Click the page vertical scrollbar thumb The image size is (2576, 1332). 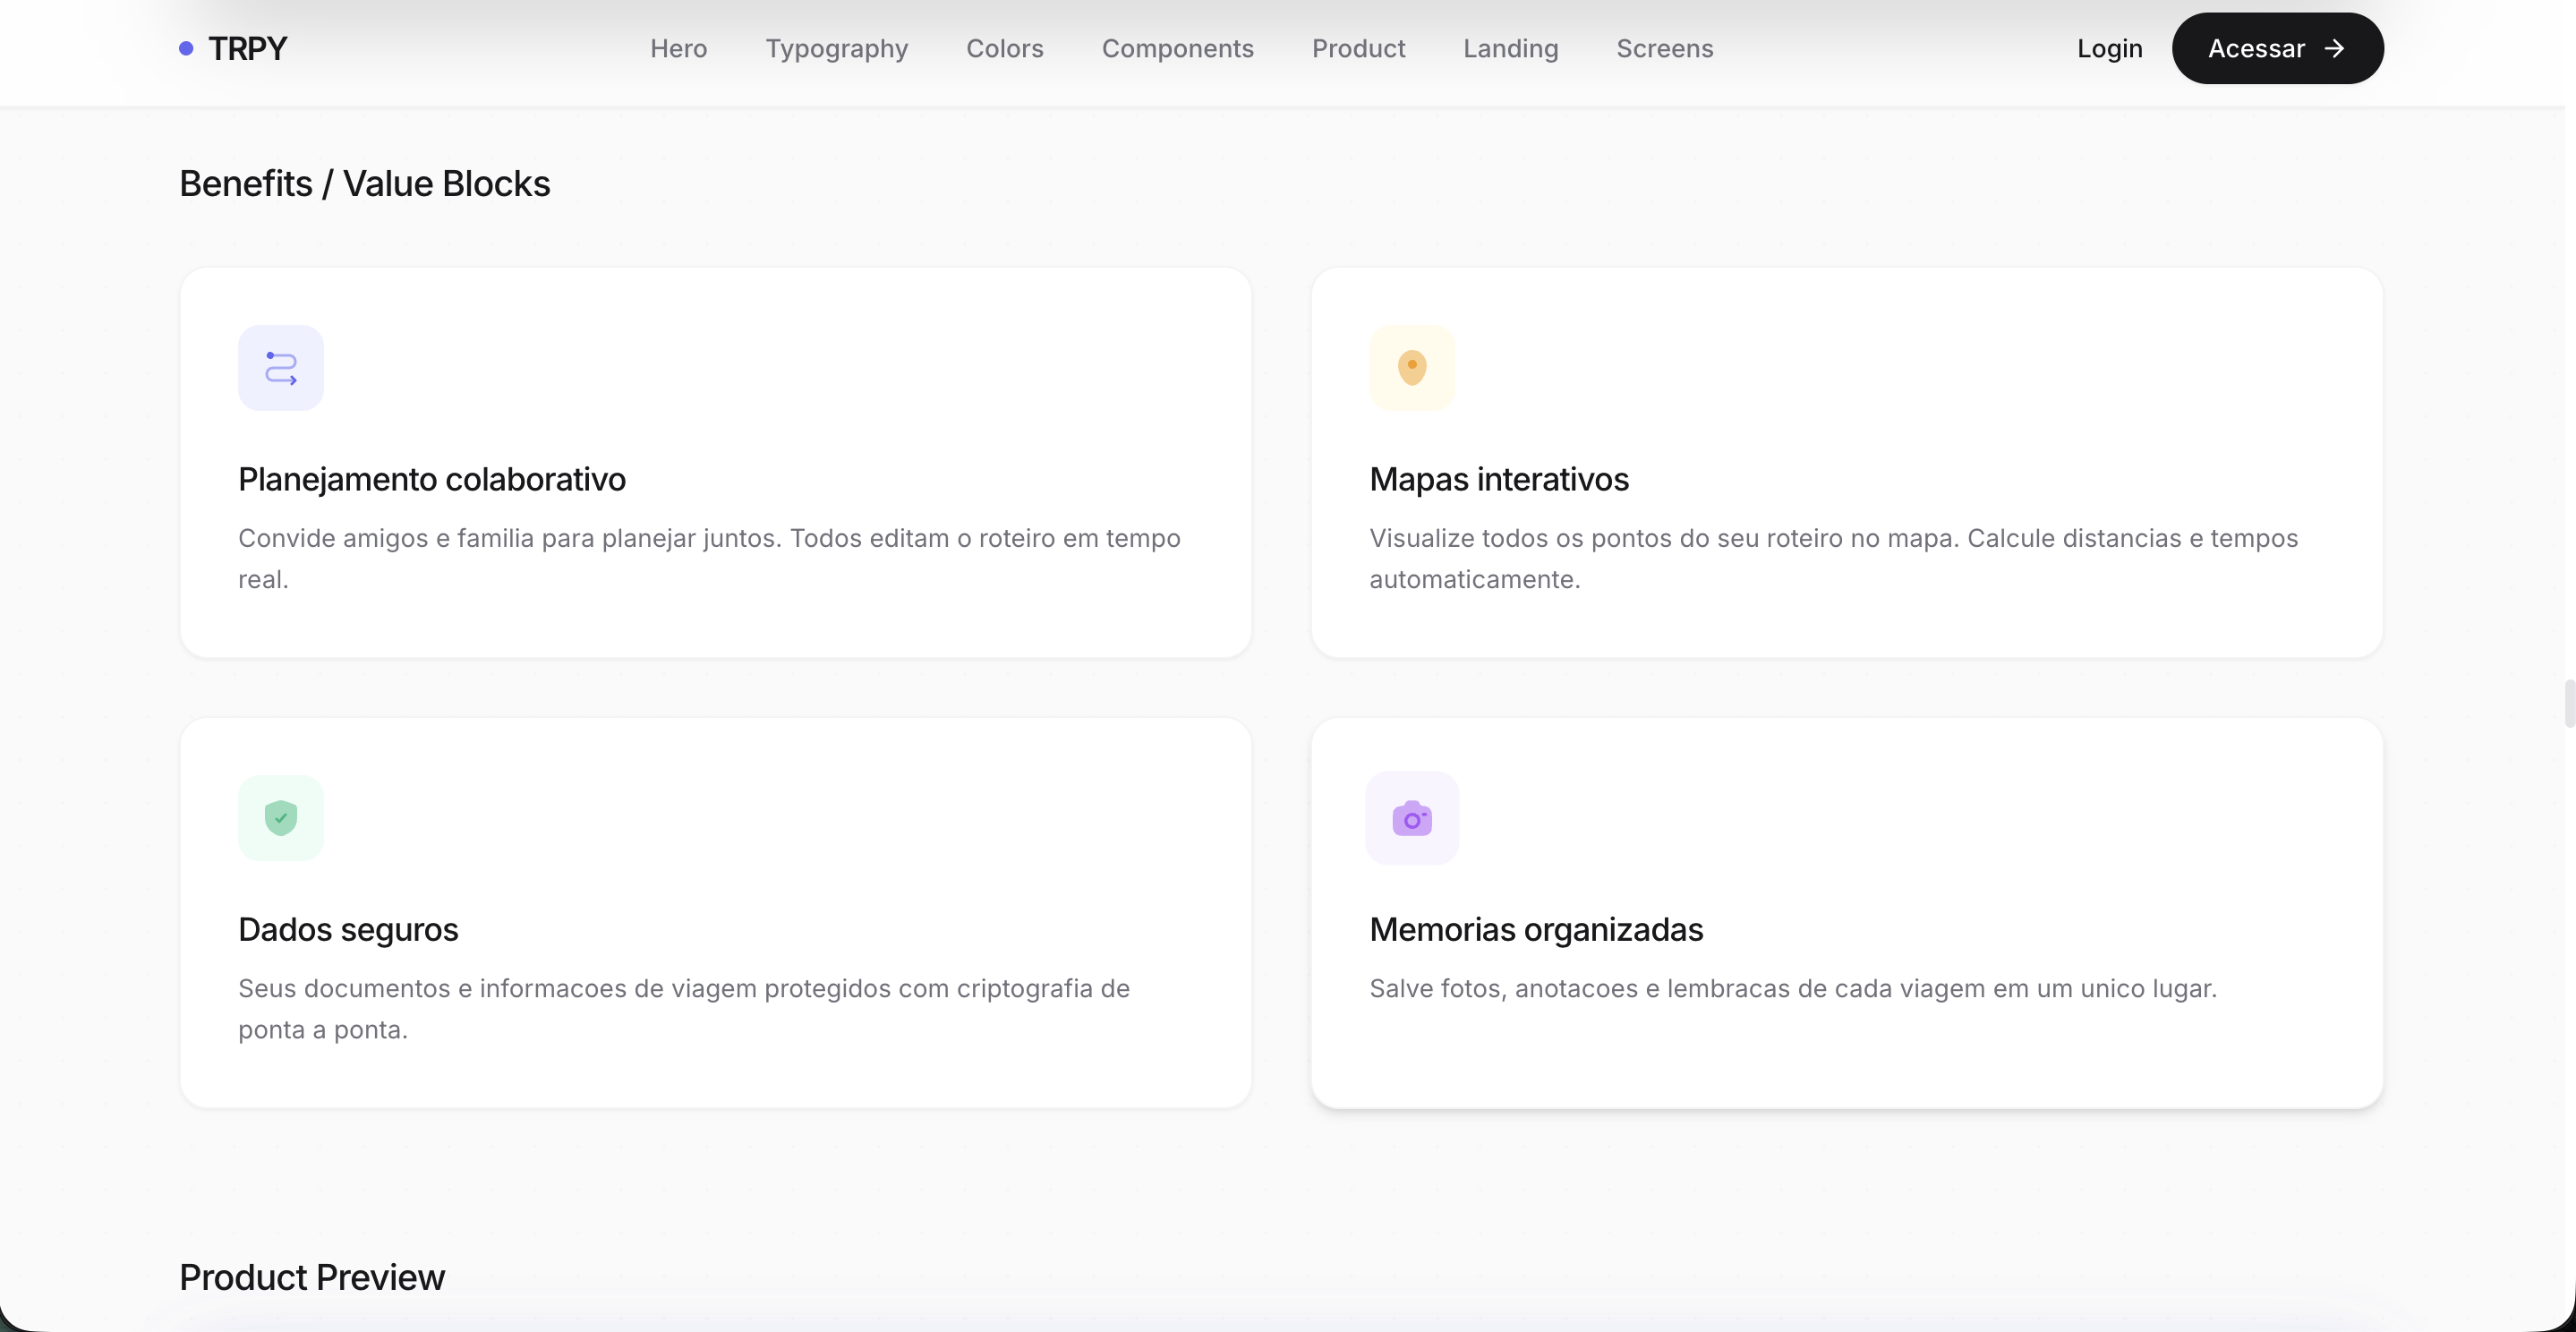coord(2569,704)
